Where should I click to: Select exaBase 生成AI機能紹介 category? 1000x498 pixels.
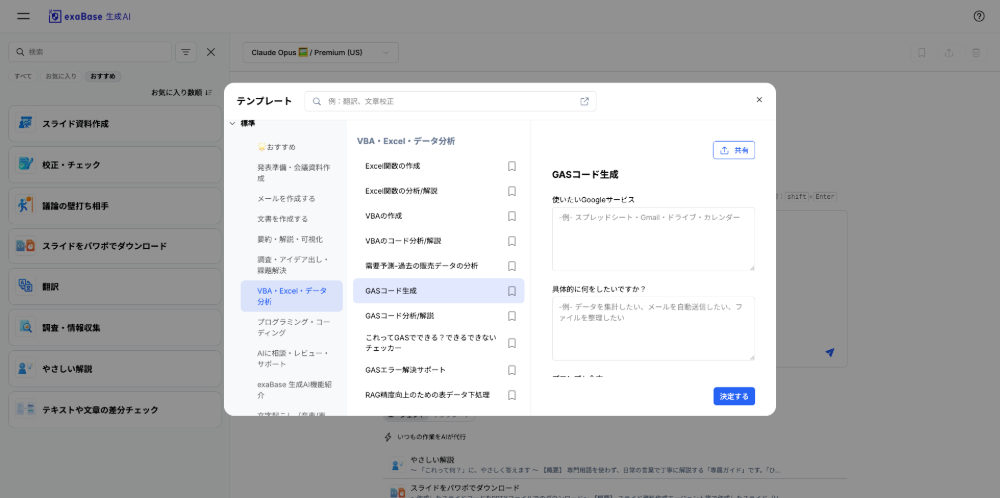[291, 390]
